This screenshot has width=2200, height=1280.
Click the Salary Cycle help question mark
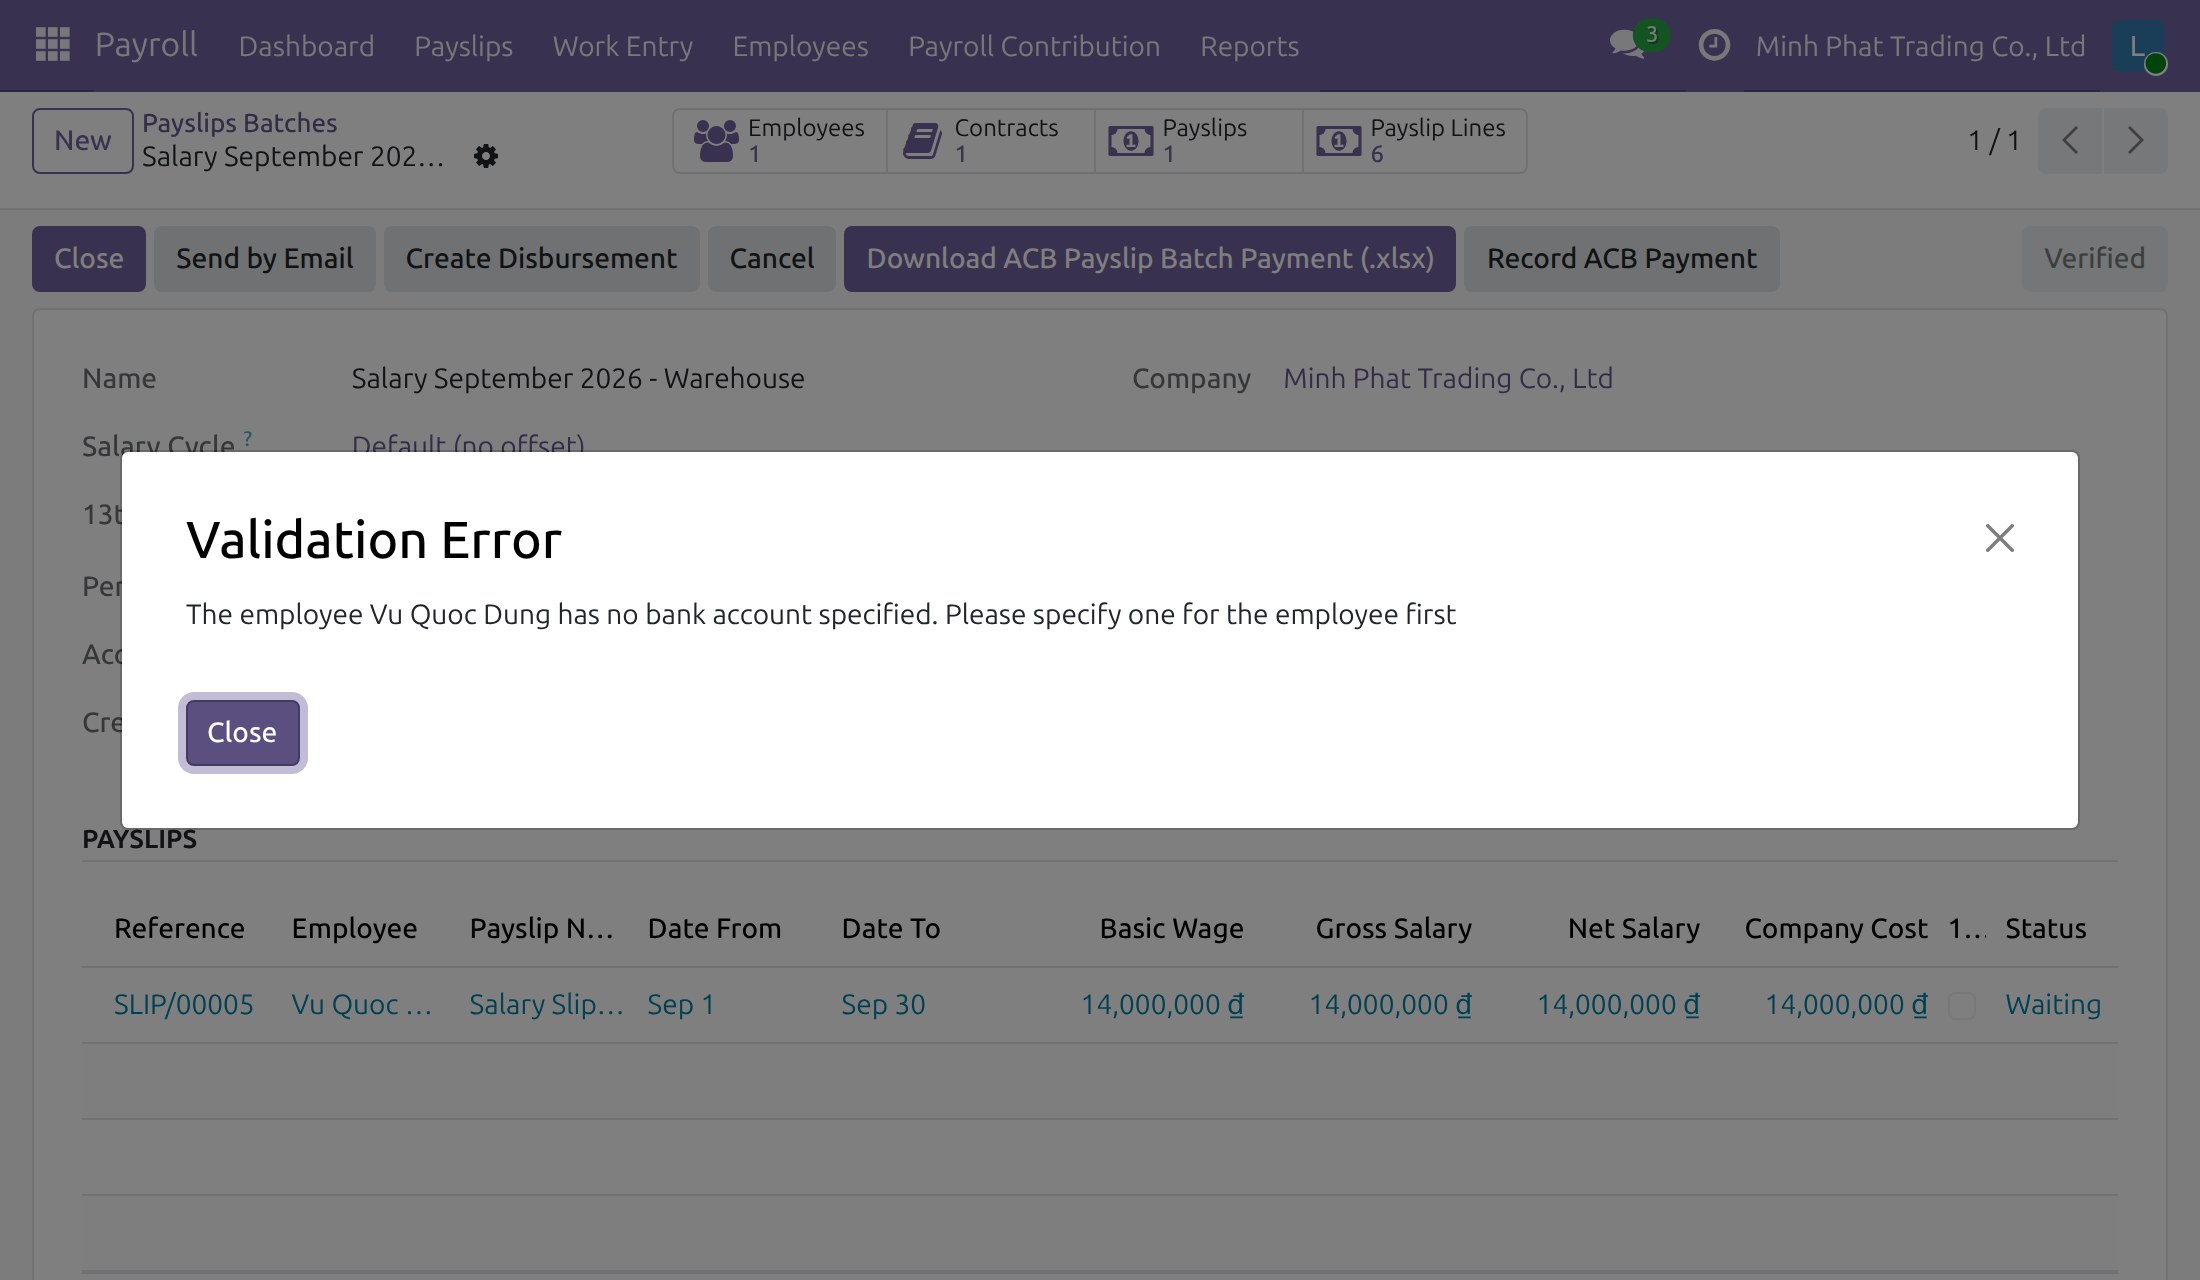pyautogui.click(x=247, y=438)
